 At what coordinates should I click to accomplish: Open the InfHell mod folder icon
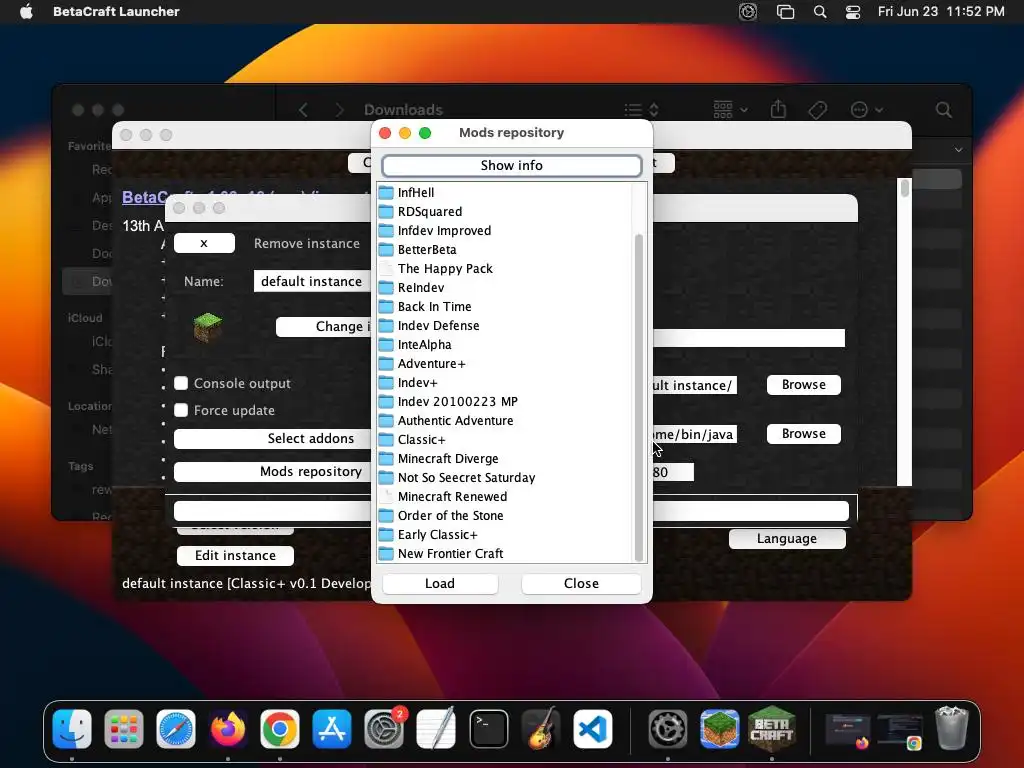pos(386,193)
